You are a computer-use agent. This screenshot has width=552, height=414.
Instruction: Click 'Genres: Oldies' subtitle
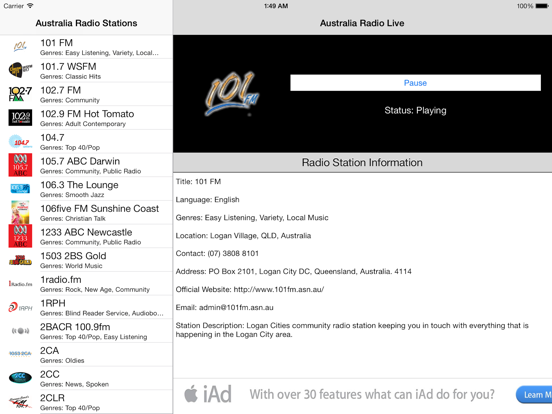tap(62, 360)
